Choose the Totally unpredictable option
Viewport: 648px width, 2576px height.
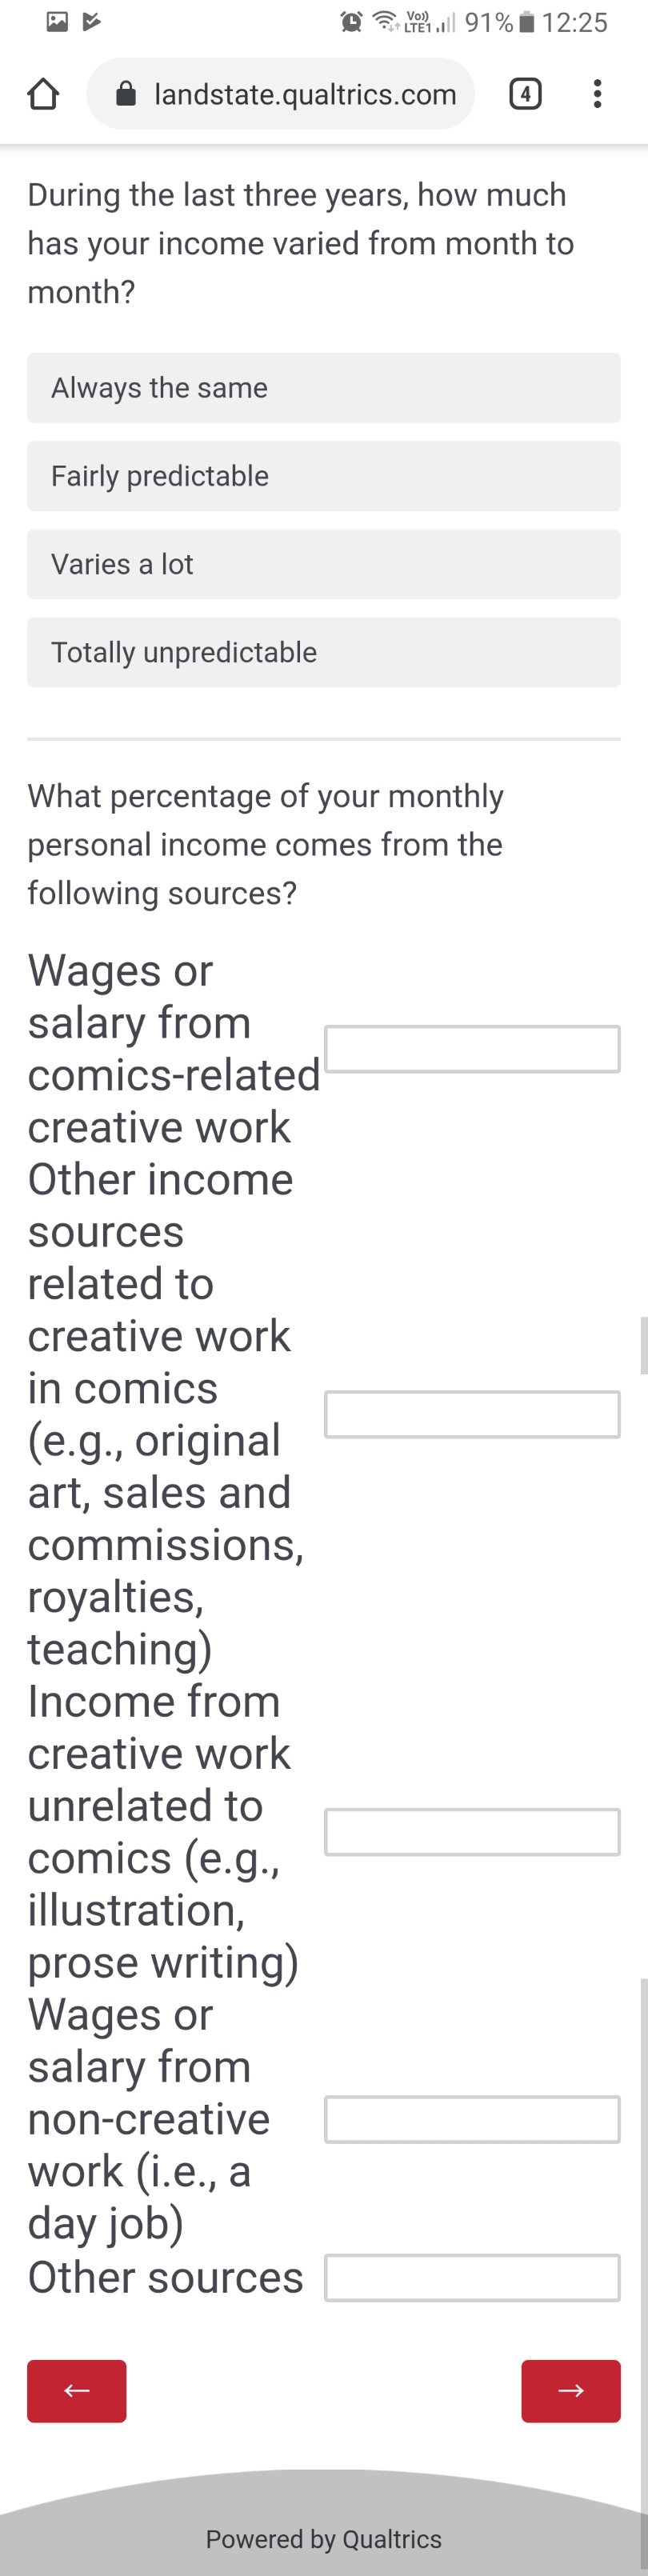point(324,652)
